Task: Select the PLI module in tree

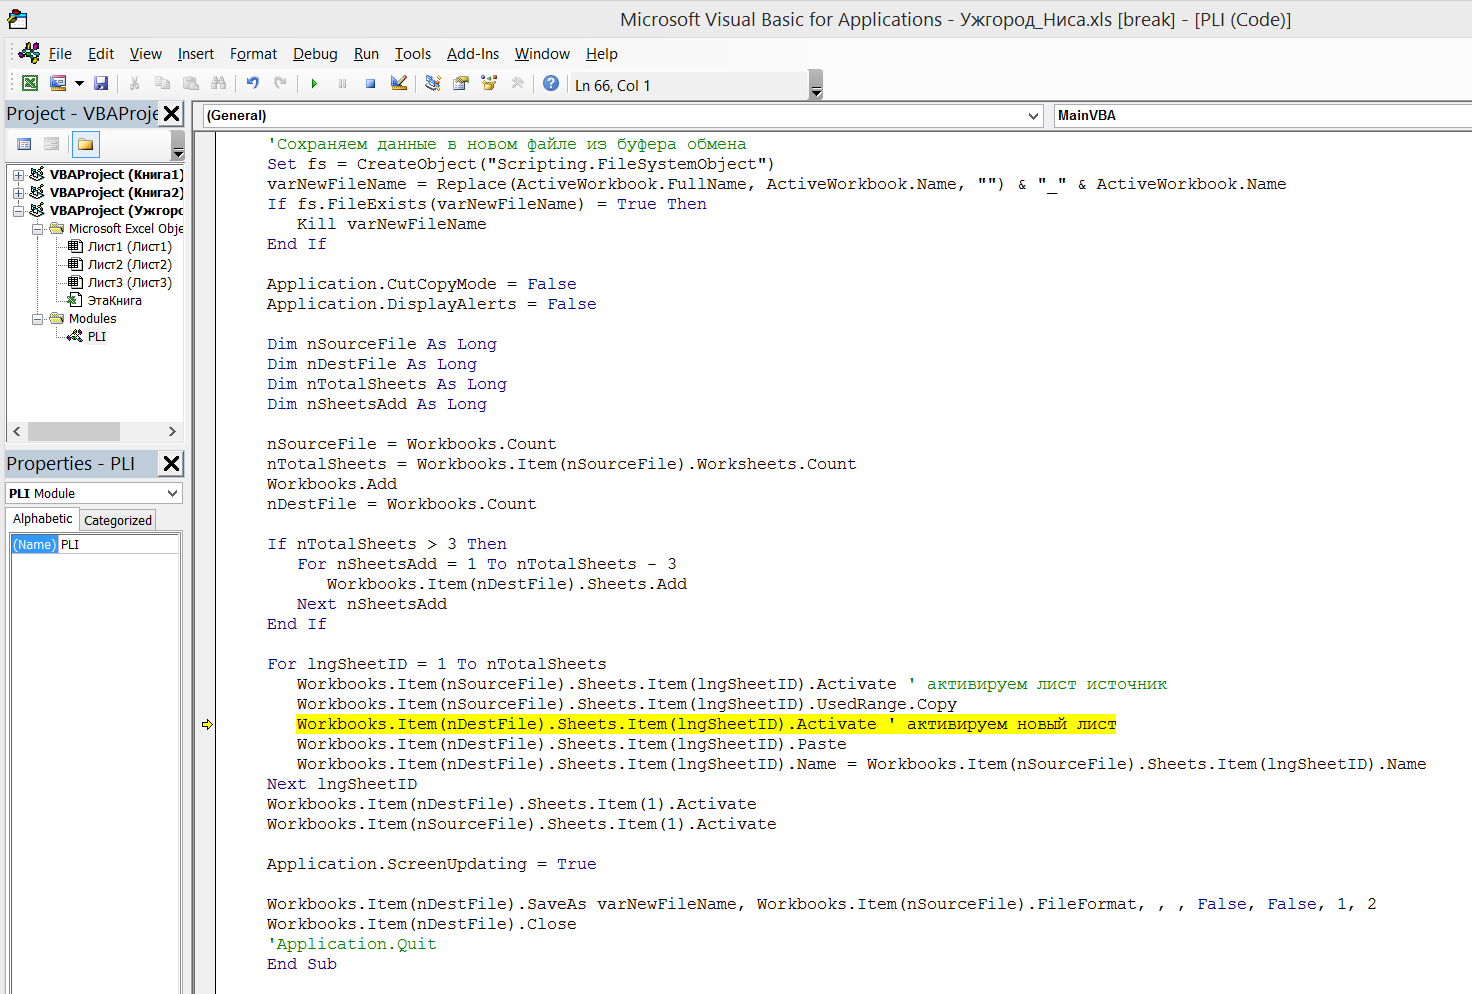Action: tap(96, 337)
